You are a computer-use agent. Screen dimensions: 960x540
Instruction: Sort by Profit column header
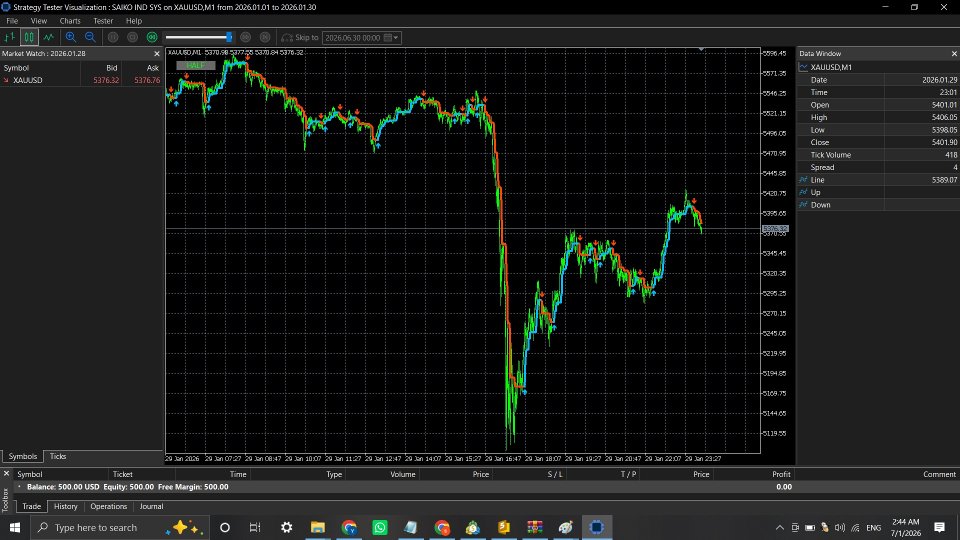point(781,474)
